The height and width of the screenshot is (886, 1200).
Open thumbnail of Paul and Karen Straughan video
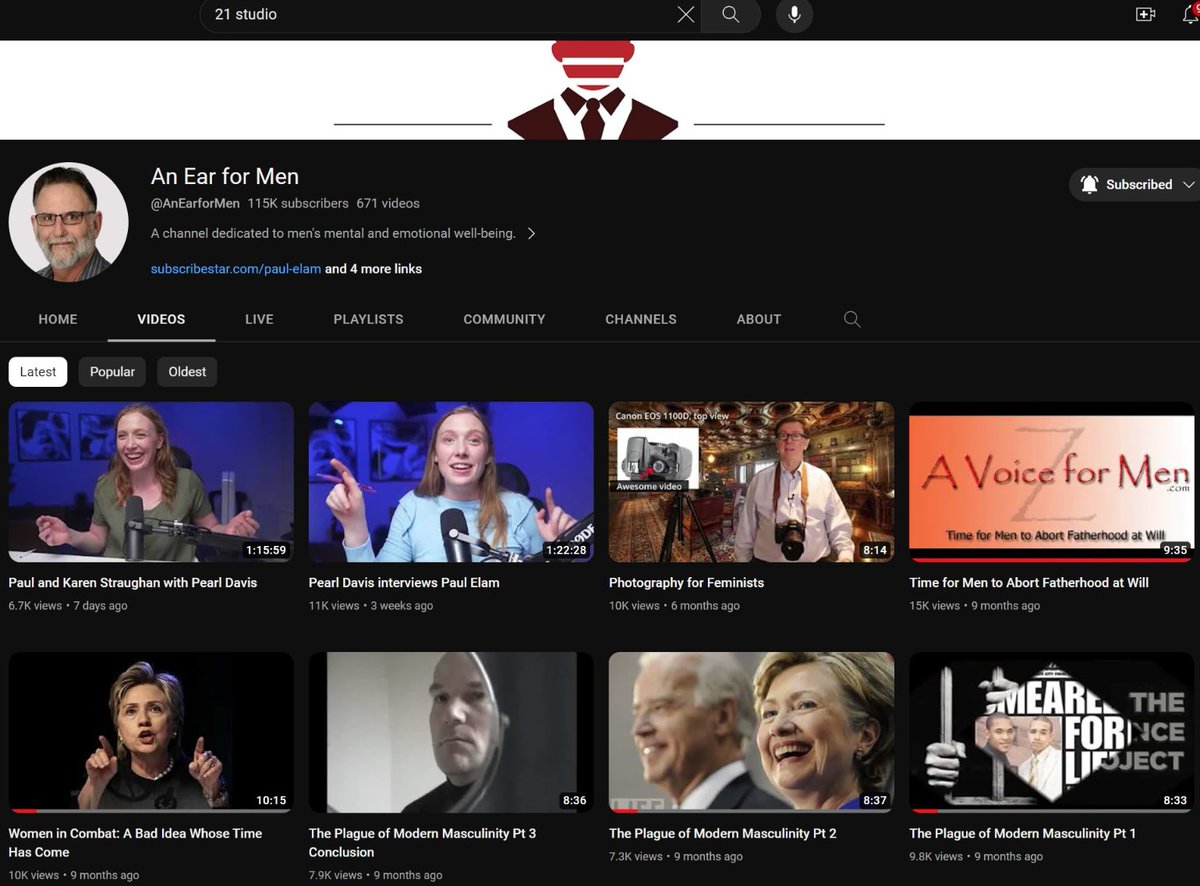tap(151, 482)
